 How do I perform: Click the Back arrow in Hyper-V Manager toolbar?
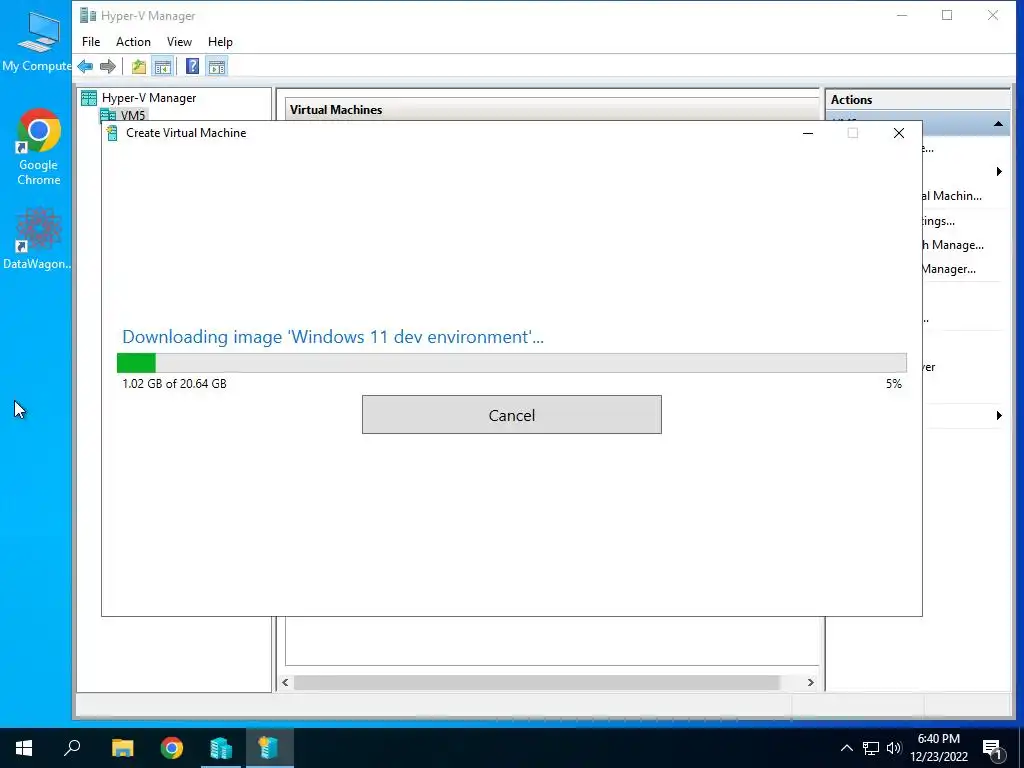(x=85, y=66)
